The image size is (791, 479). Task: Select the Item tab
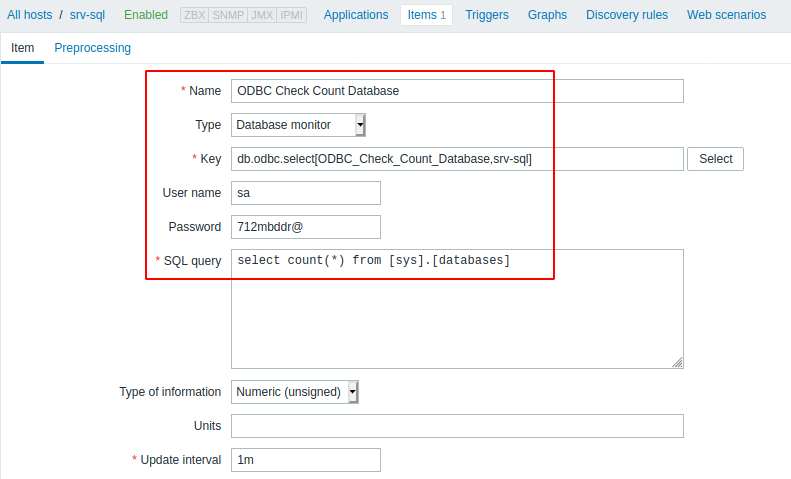pos(22,48)
